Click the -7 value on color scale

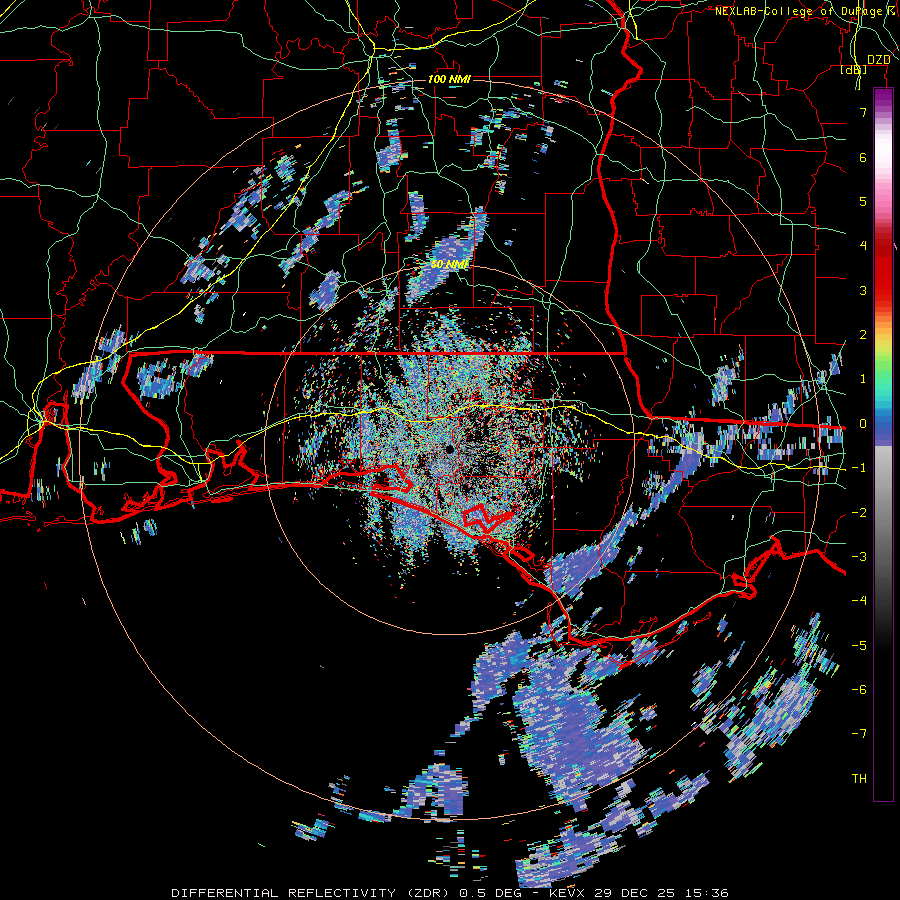[x=859, y=734]
